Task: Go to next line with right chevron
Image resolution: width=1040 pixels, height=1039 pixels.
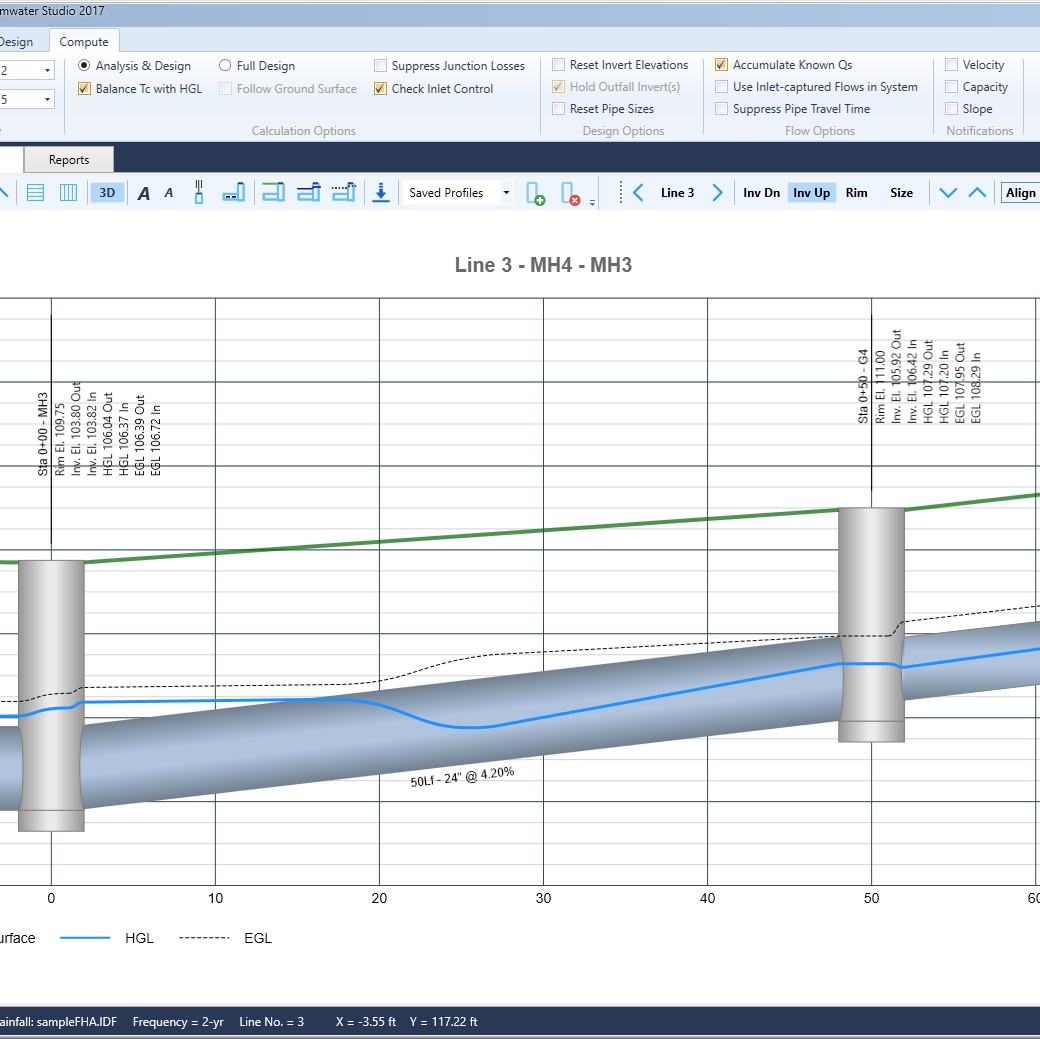Action: [717, 193]
